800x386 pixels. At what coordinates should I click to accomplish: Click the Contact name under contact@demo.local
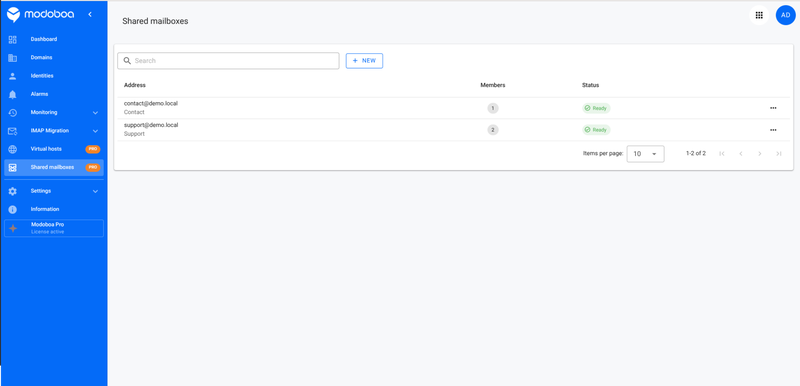point(134,112)
